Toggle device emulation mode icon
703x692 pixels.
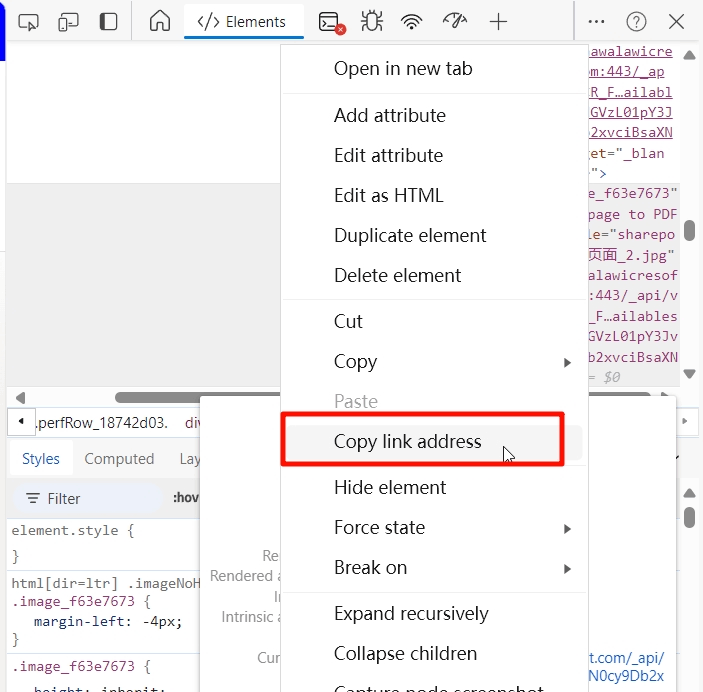(x=68, y=22)
